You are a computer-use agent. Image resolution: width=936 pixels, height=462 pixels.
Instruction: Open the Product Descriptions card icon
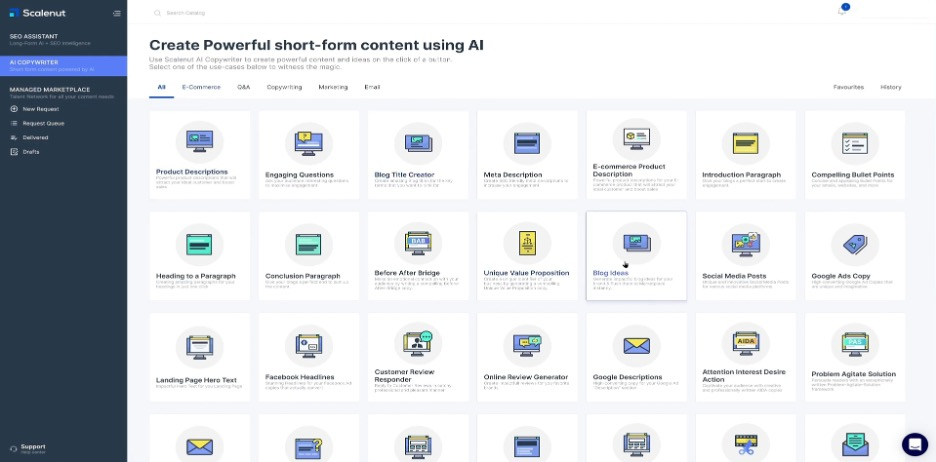click(199, 142)
